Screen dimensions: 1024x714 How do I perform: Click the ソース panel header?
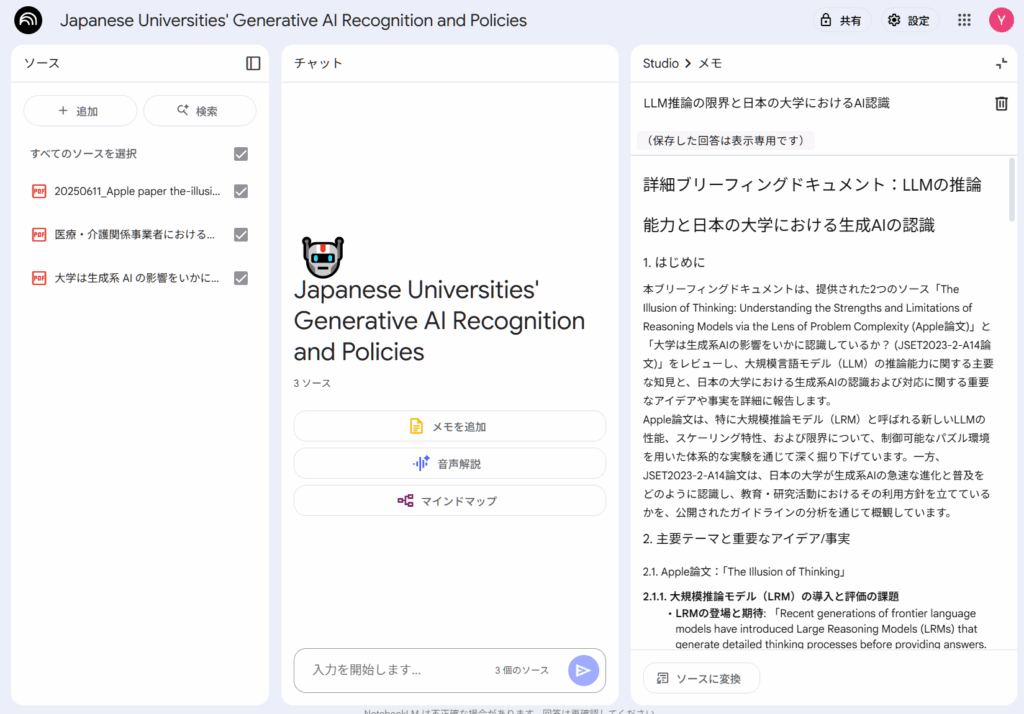point(42,63)
